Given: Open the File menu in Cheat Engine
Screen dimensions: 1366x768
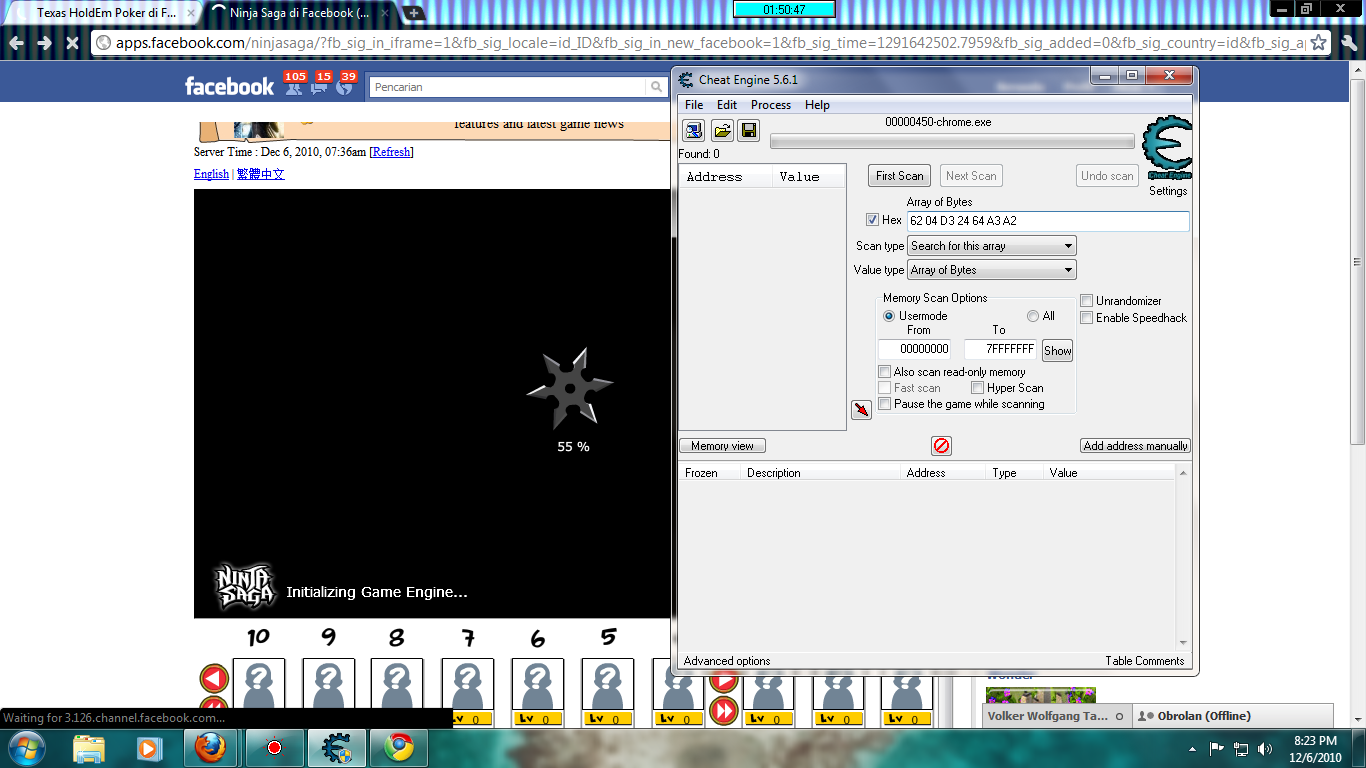Looking at the screenshot, I should pyautogui.click(x=694, y=105).
